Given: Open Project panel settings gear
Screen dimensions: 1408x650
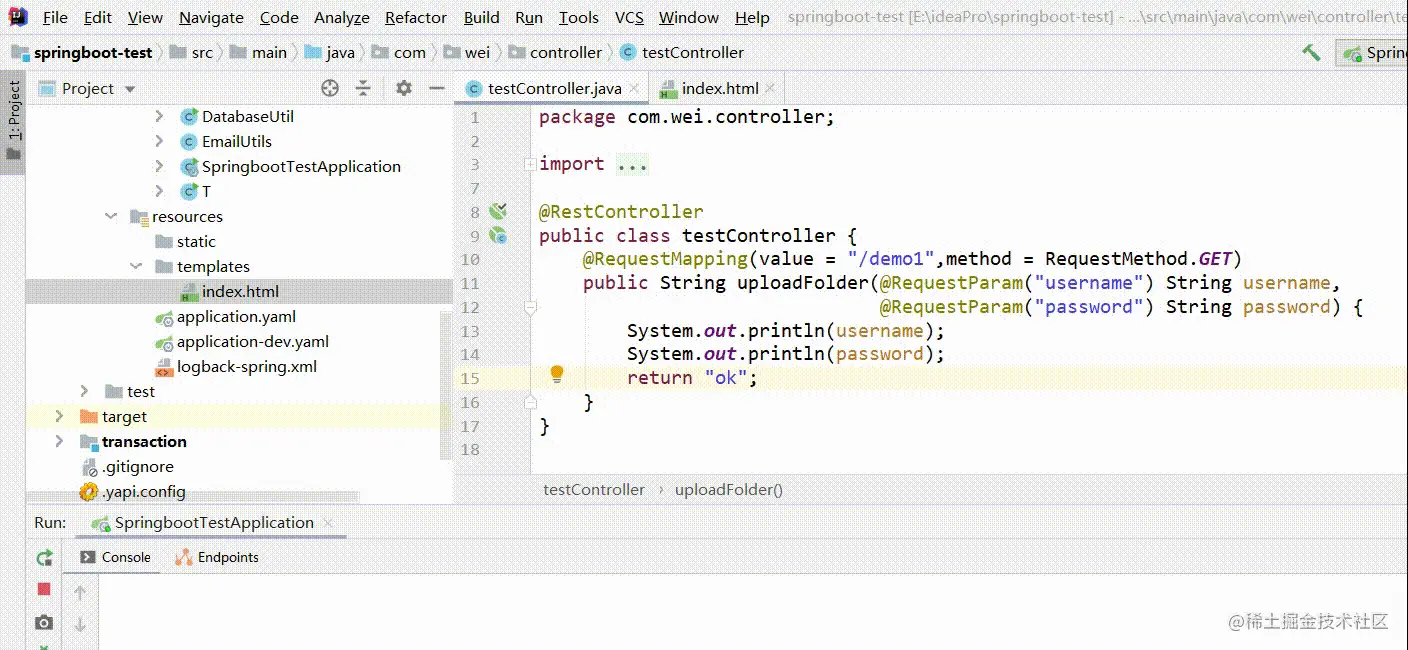Looking at the screenshot, I should click(x=404, y=88).
